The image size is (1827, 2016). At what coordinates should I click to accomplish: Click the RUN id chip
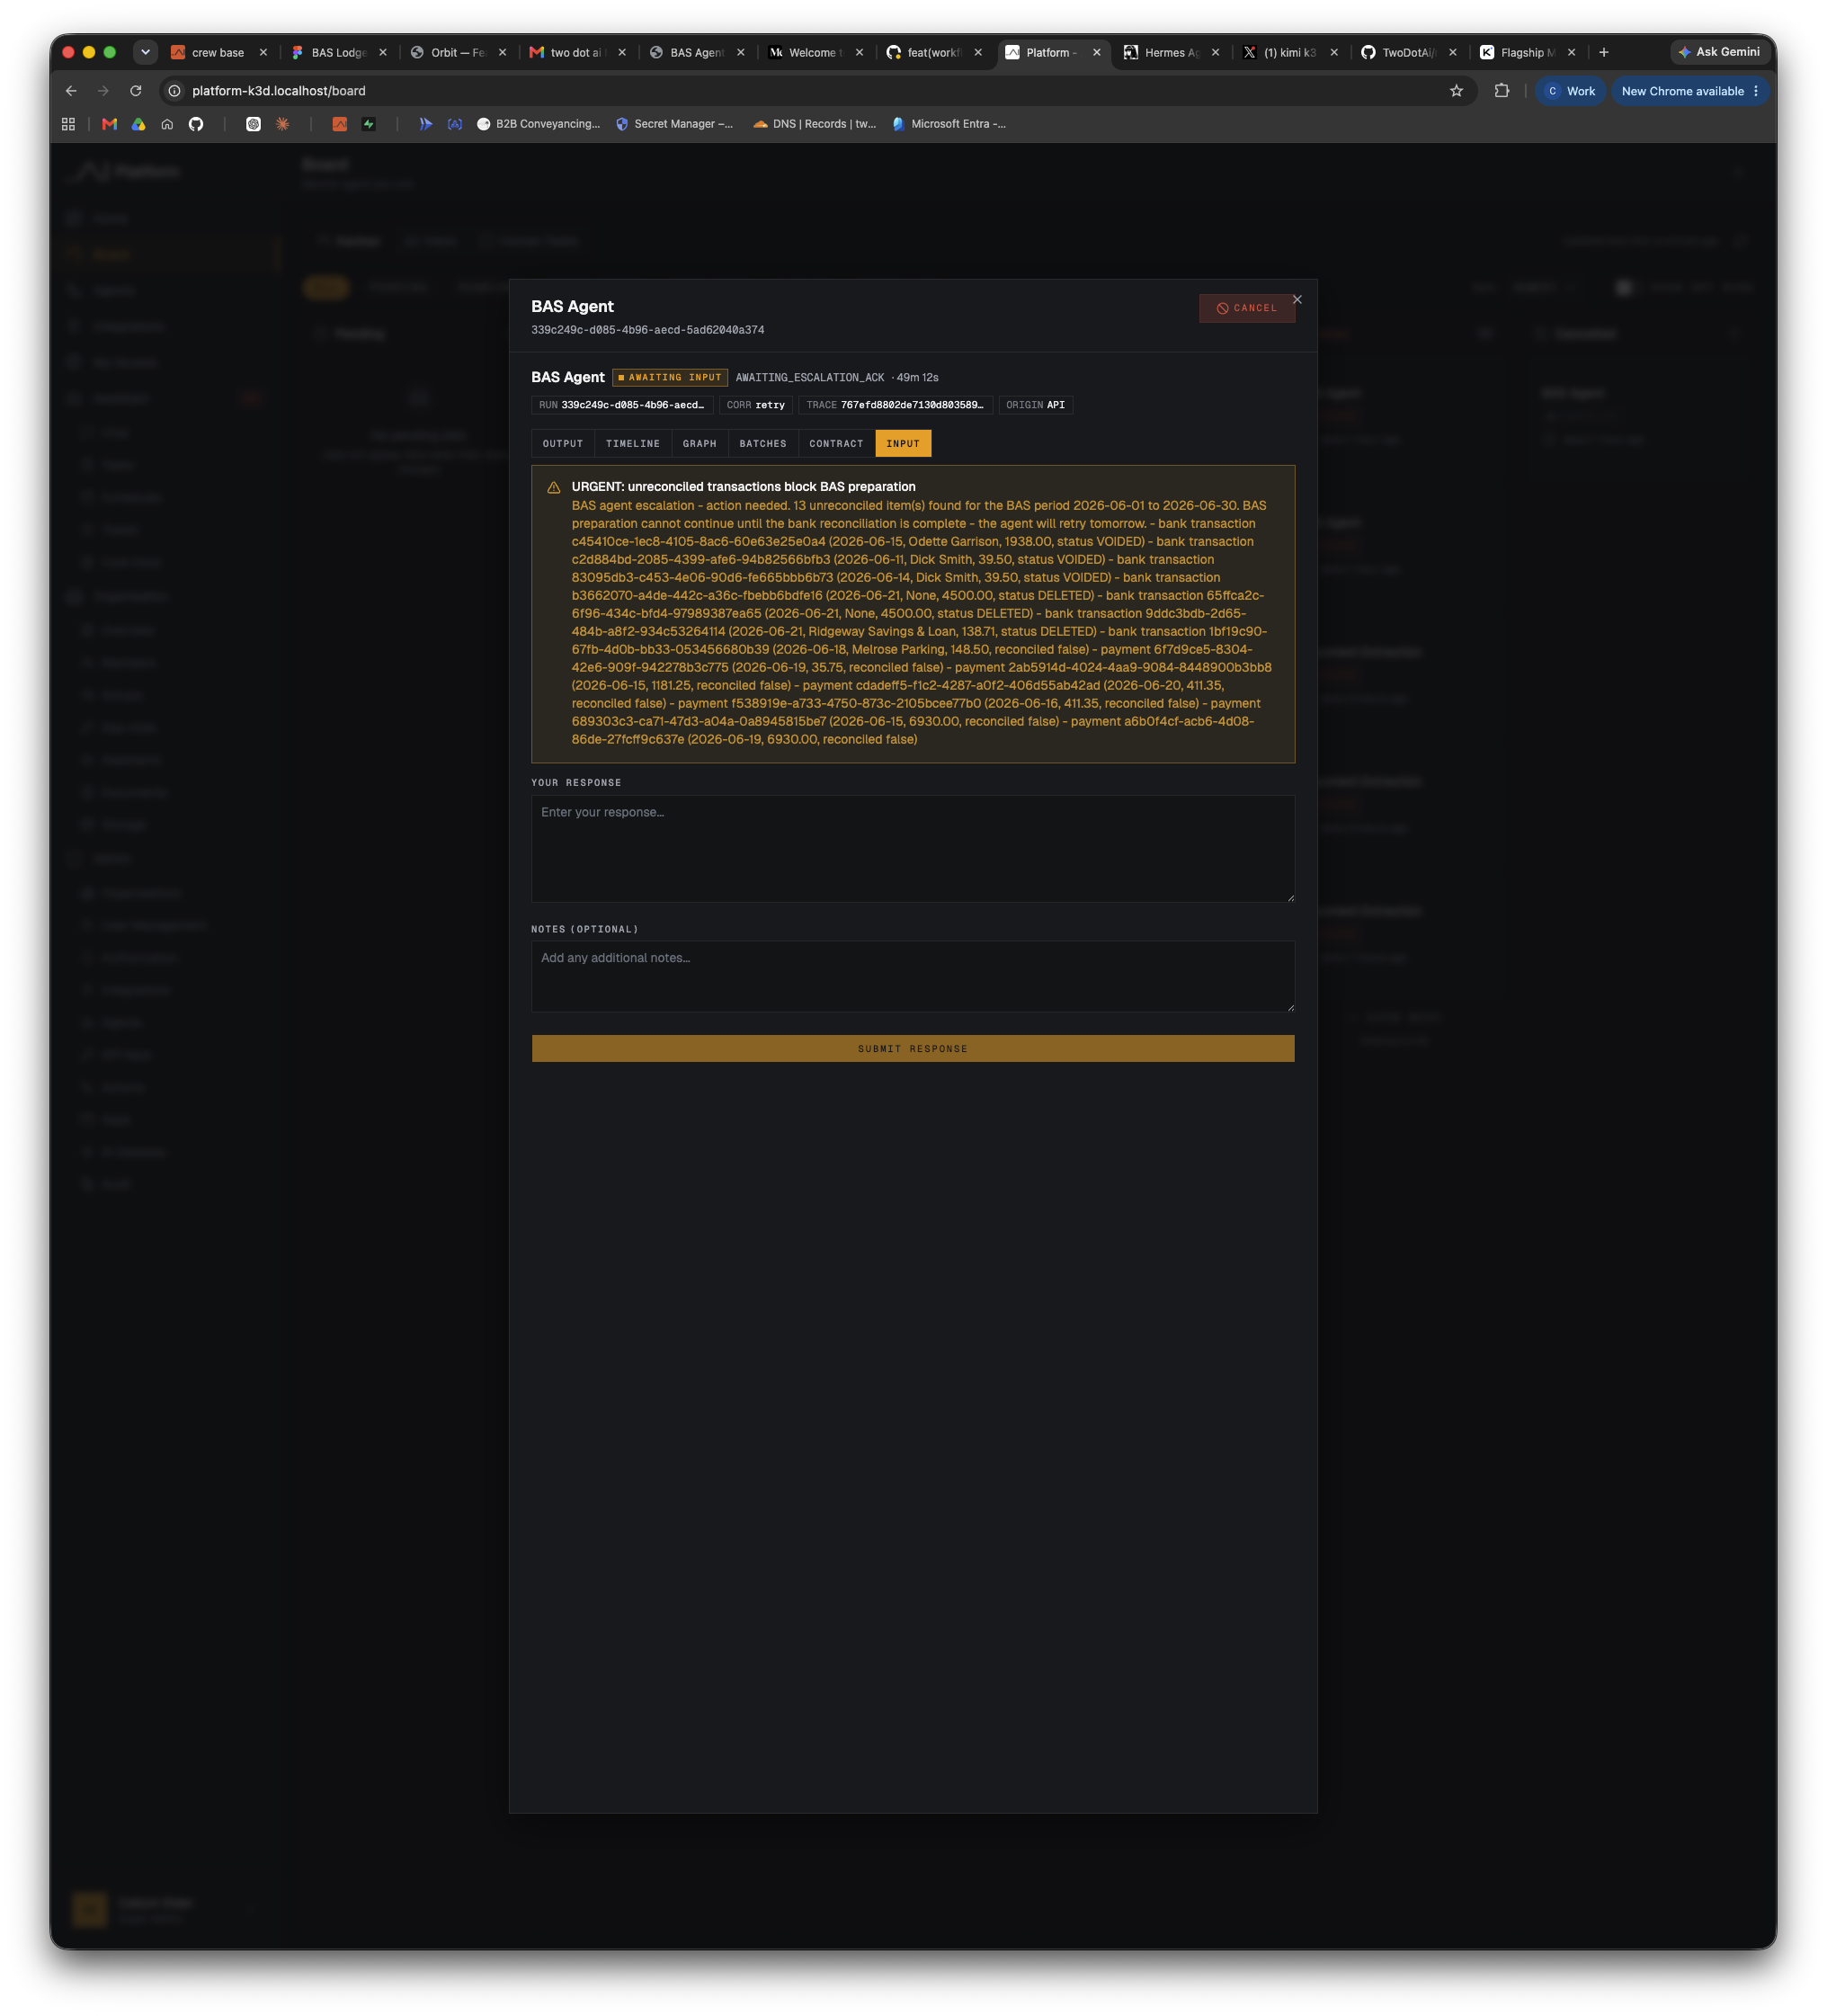(622, 405)
